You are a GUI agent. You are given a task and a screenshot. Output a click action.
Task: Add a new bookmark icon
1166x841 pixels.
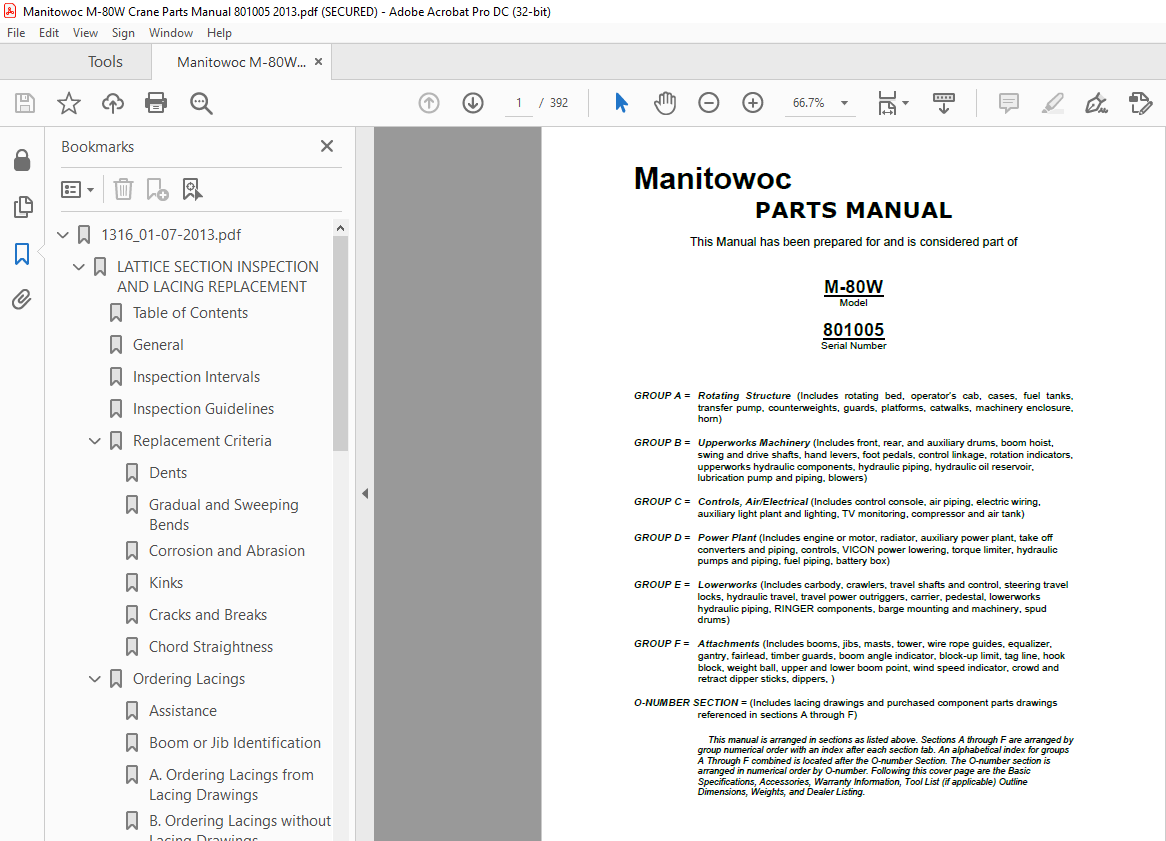(x=157, y=189)
